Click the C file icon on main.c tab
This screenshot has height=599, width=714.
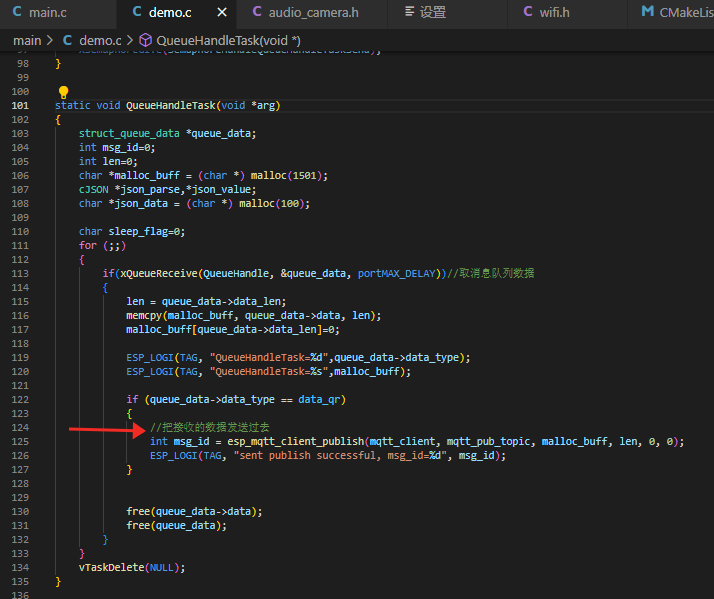click(x=15, y=12)
